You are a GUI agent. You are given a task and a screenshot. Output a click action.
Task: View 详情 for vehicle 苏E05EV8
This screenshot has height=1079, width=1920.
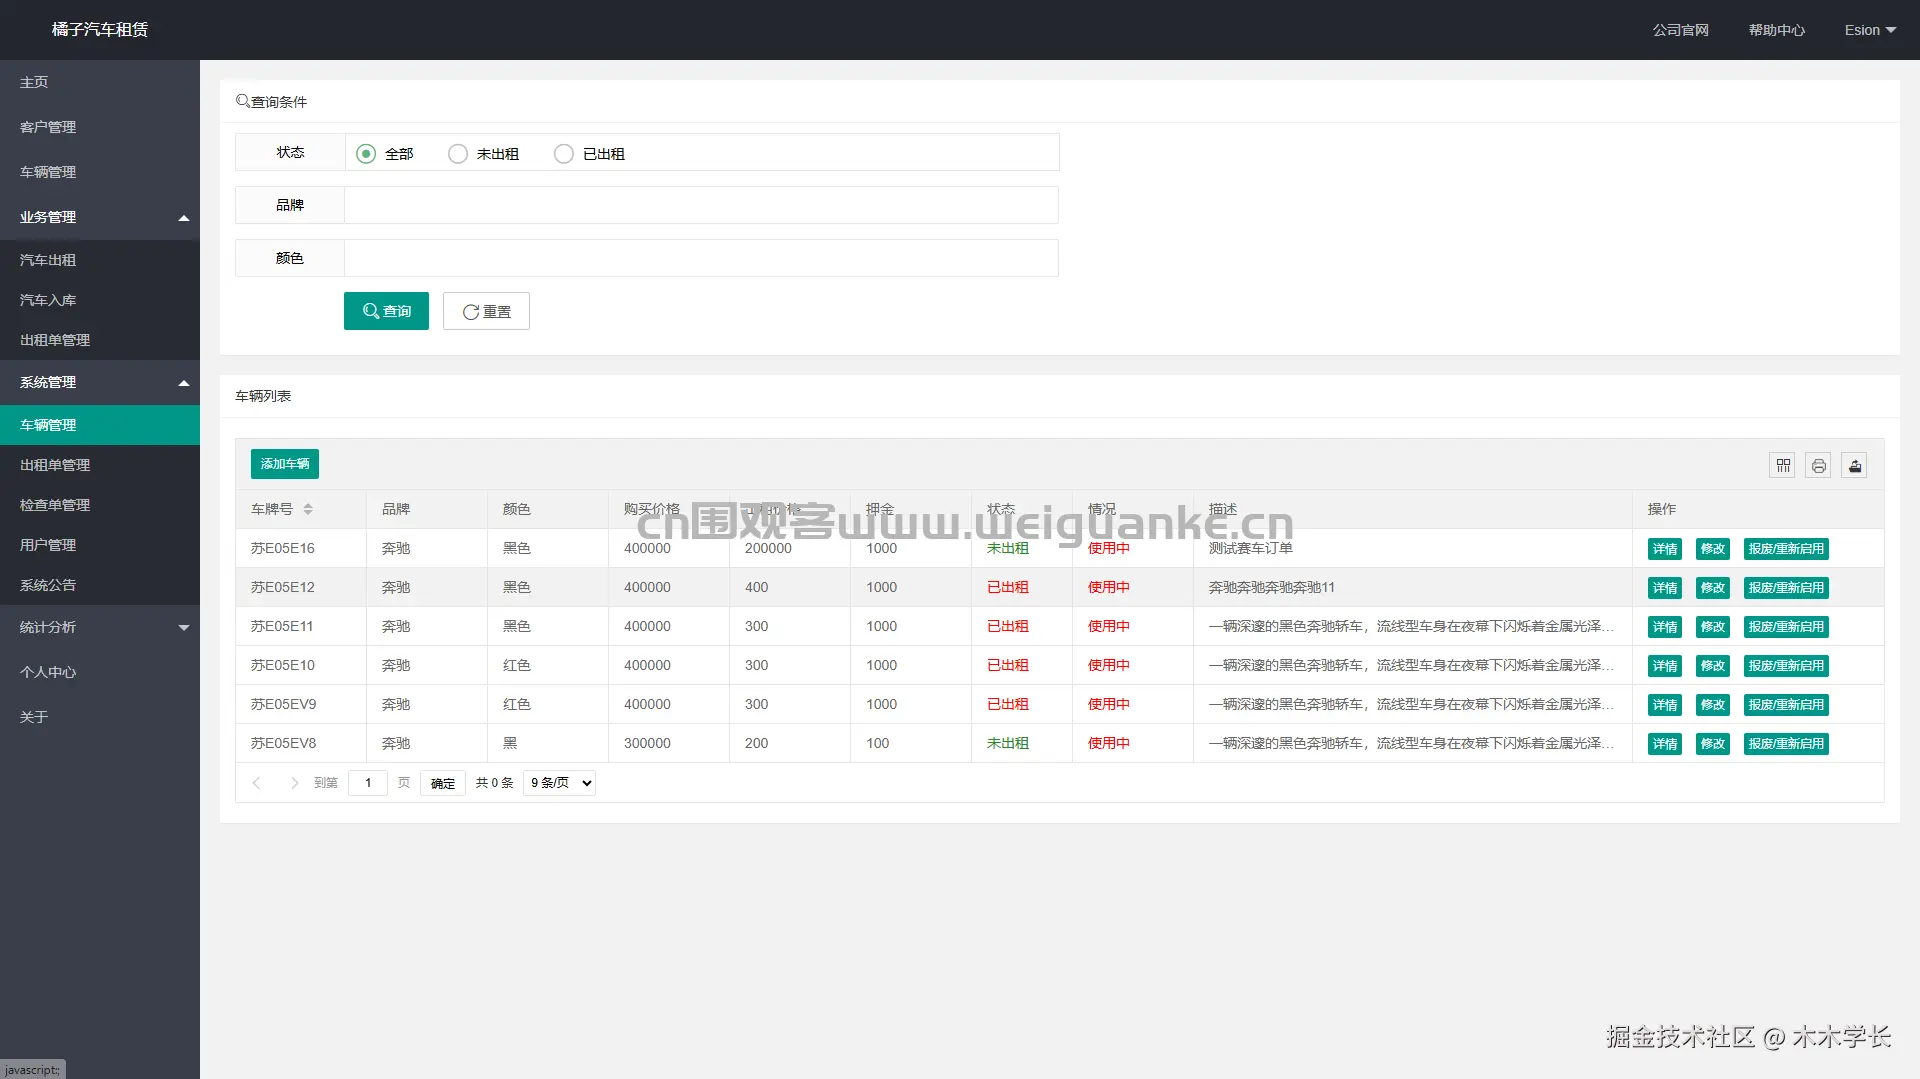tap(1665, 744)
